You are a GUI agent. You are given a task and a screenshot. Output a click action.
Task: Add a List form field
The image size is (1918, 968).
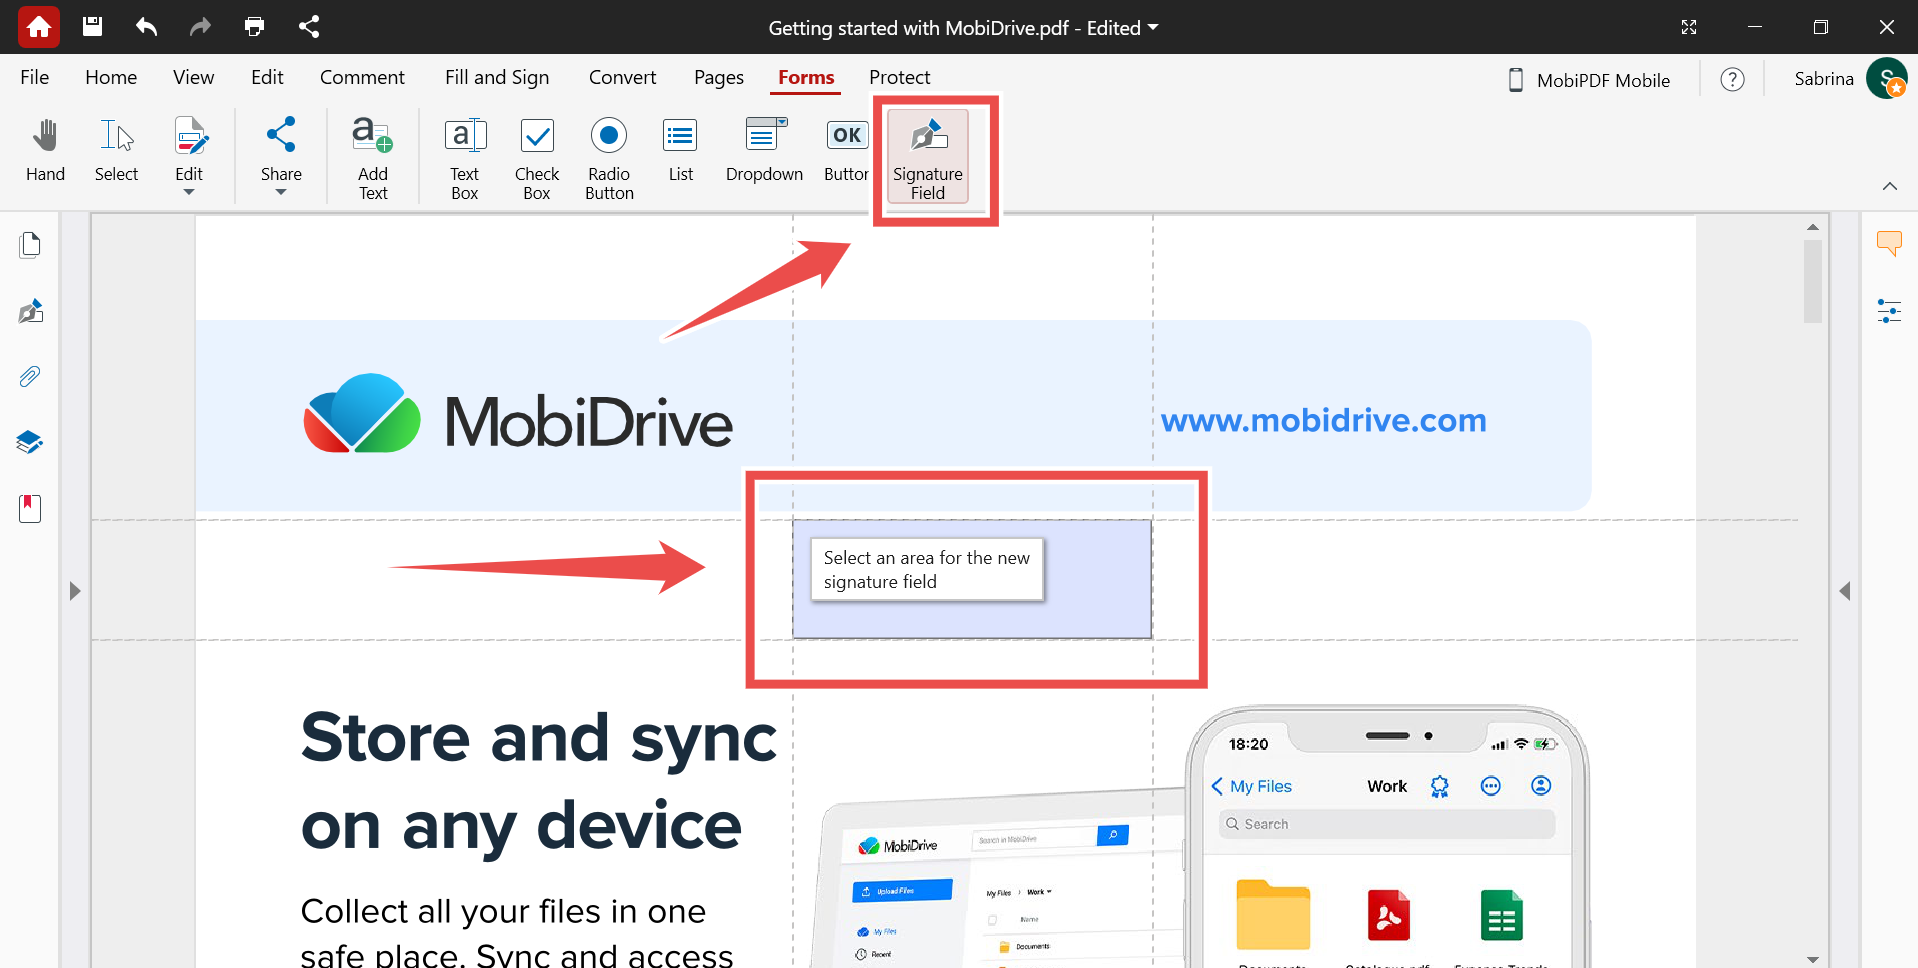pos(680,150)
